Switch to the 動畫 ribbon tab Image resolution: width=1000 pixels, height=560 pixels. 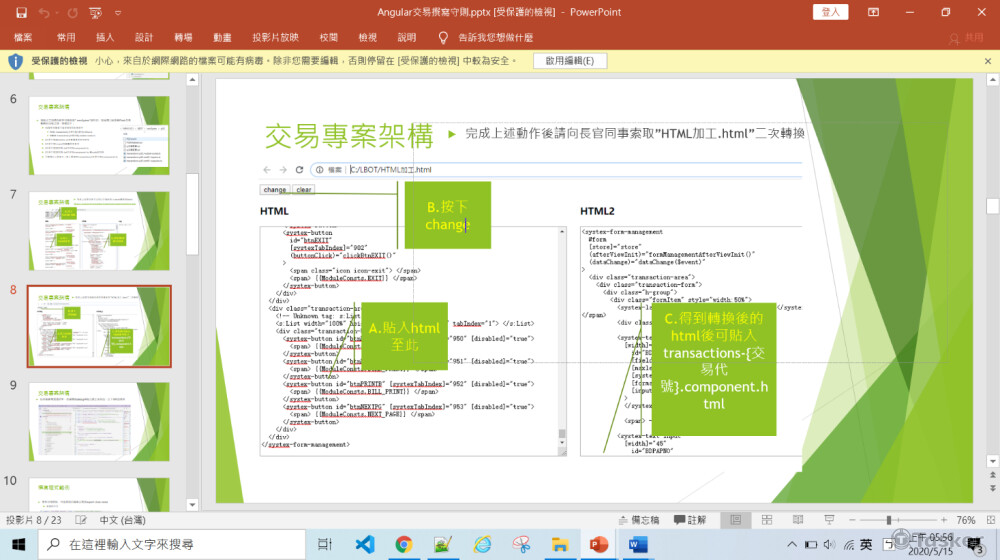222,38
